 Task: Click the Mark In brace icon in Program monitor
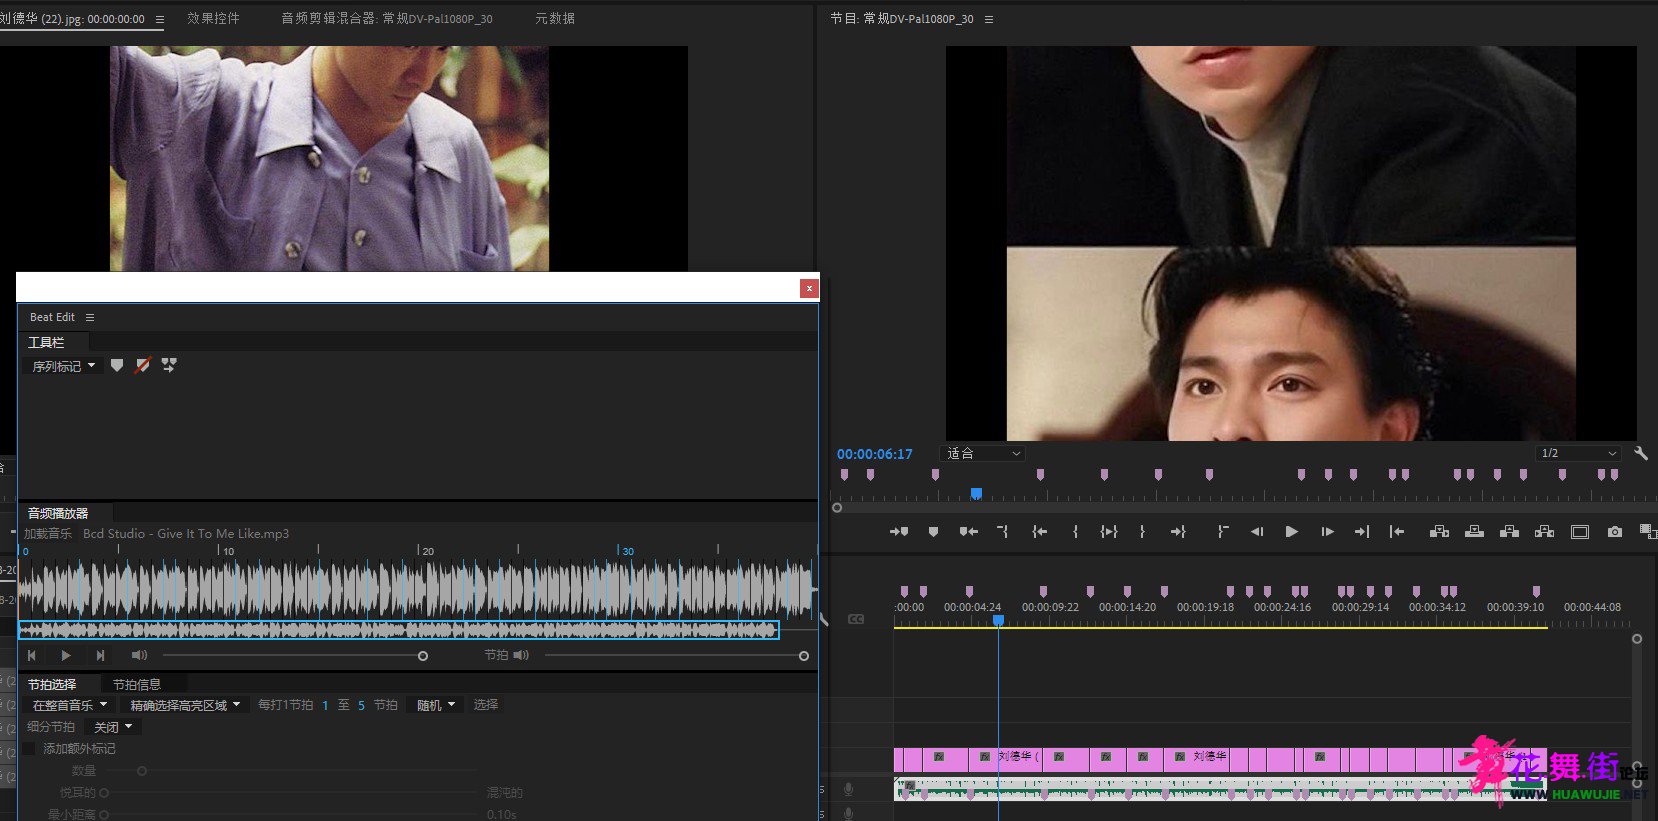click(x=1075, y=532)
